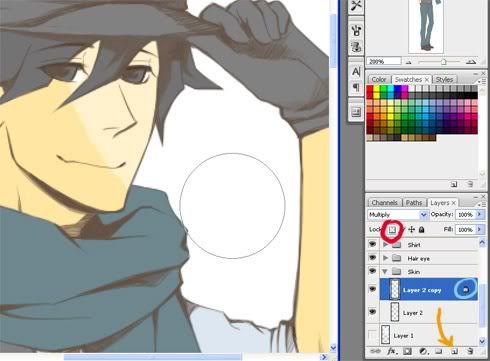The image size is (490, 361).
Task: Click canvas vertical scrollbar down arrow
Action: (333, 348)
